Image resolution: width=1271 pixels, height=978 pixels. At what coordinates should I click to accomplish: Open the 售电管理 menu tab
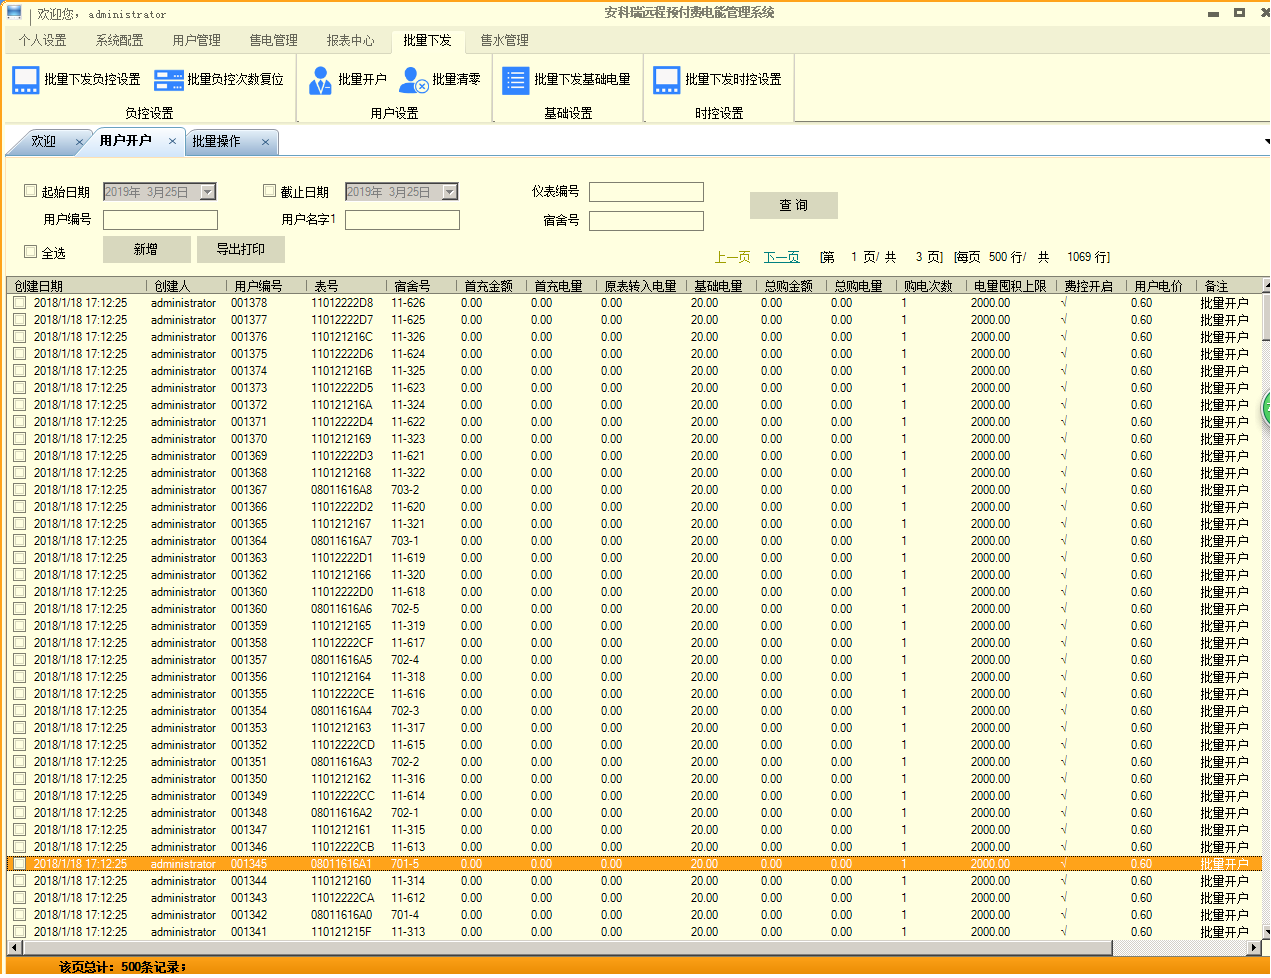click(x=273, y=40)
